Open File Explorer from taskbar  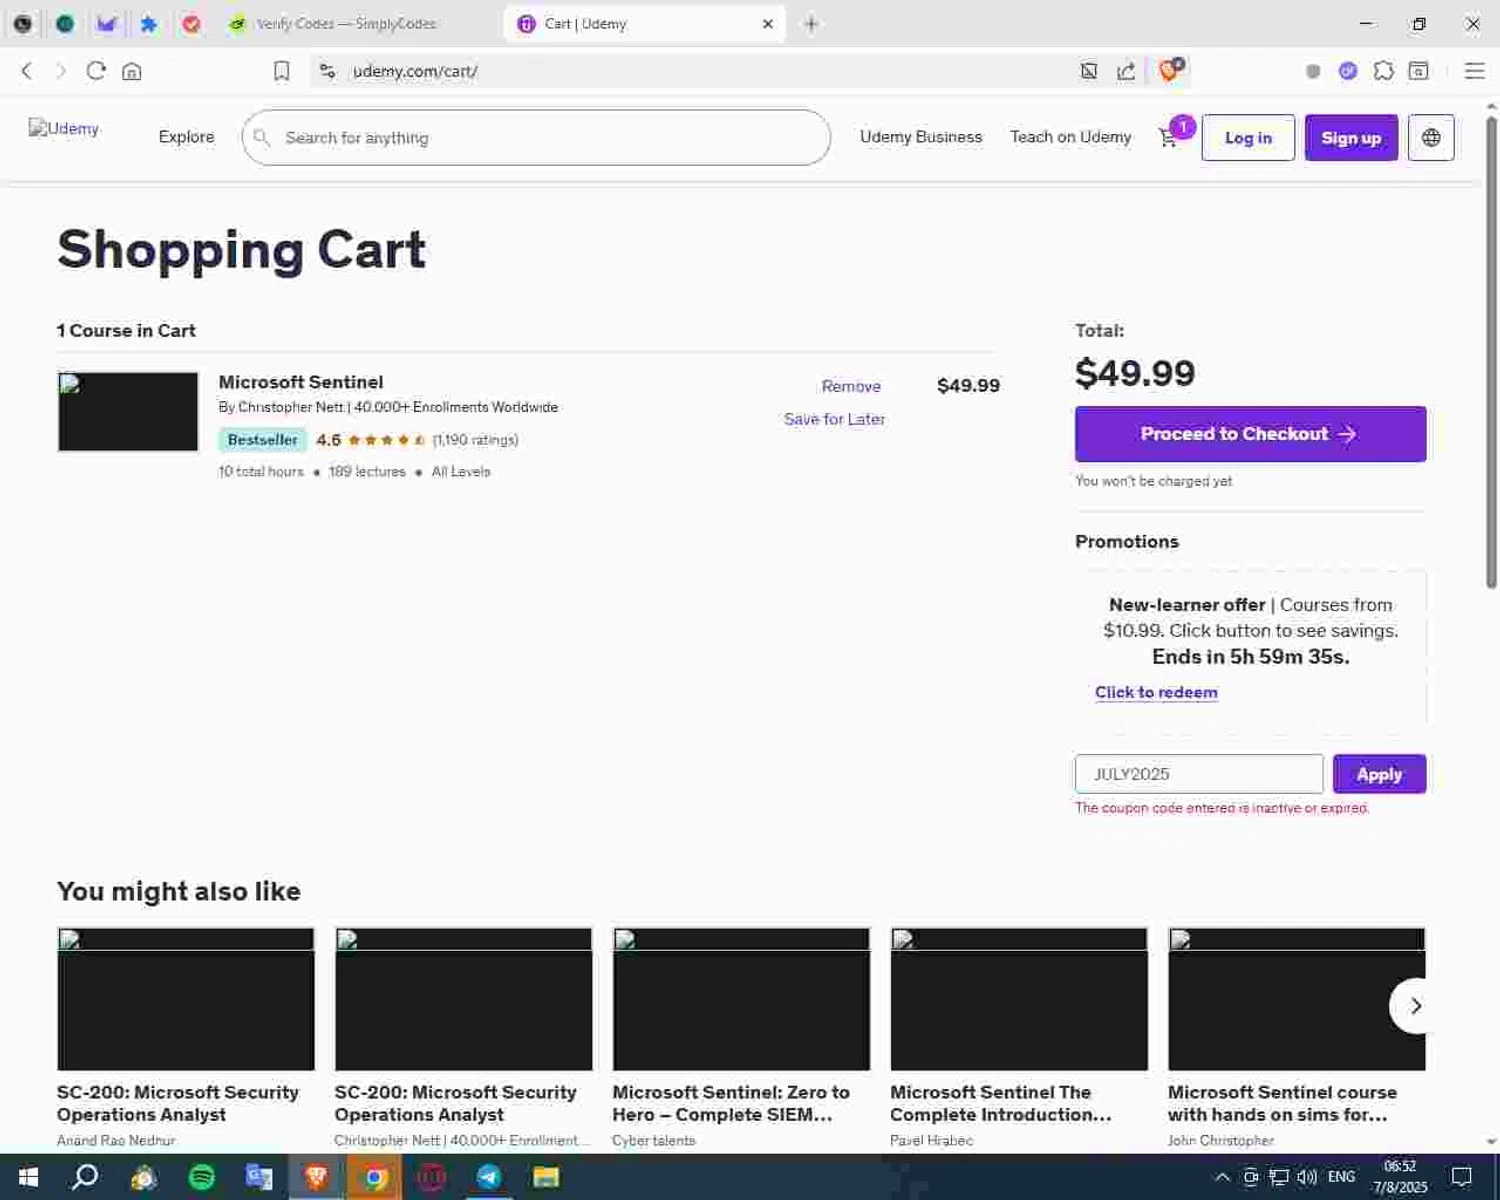(546, 1177)
